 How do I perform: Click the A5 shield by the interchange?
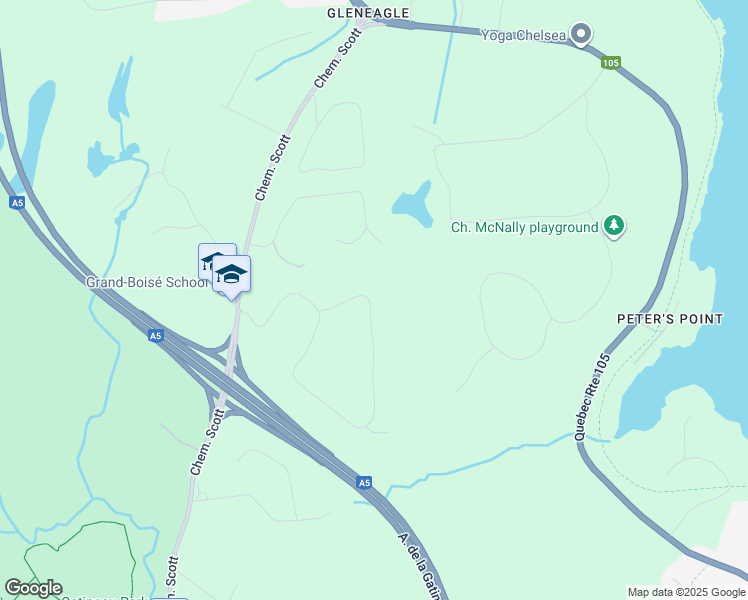point(156,336)
